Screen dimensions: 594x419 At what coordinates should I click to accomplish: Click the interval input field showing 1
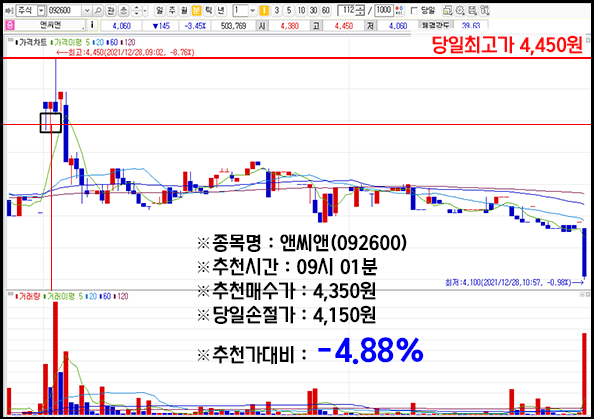tap(240, 11)
